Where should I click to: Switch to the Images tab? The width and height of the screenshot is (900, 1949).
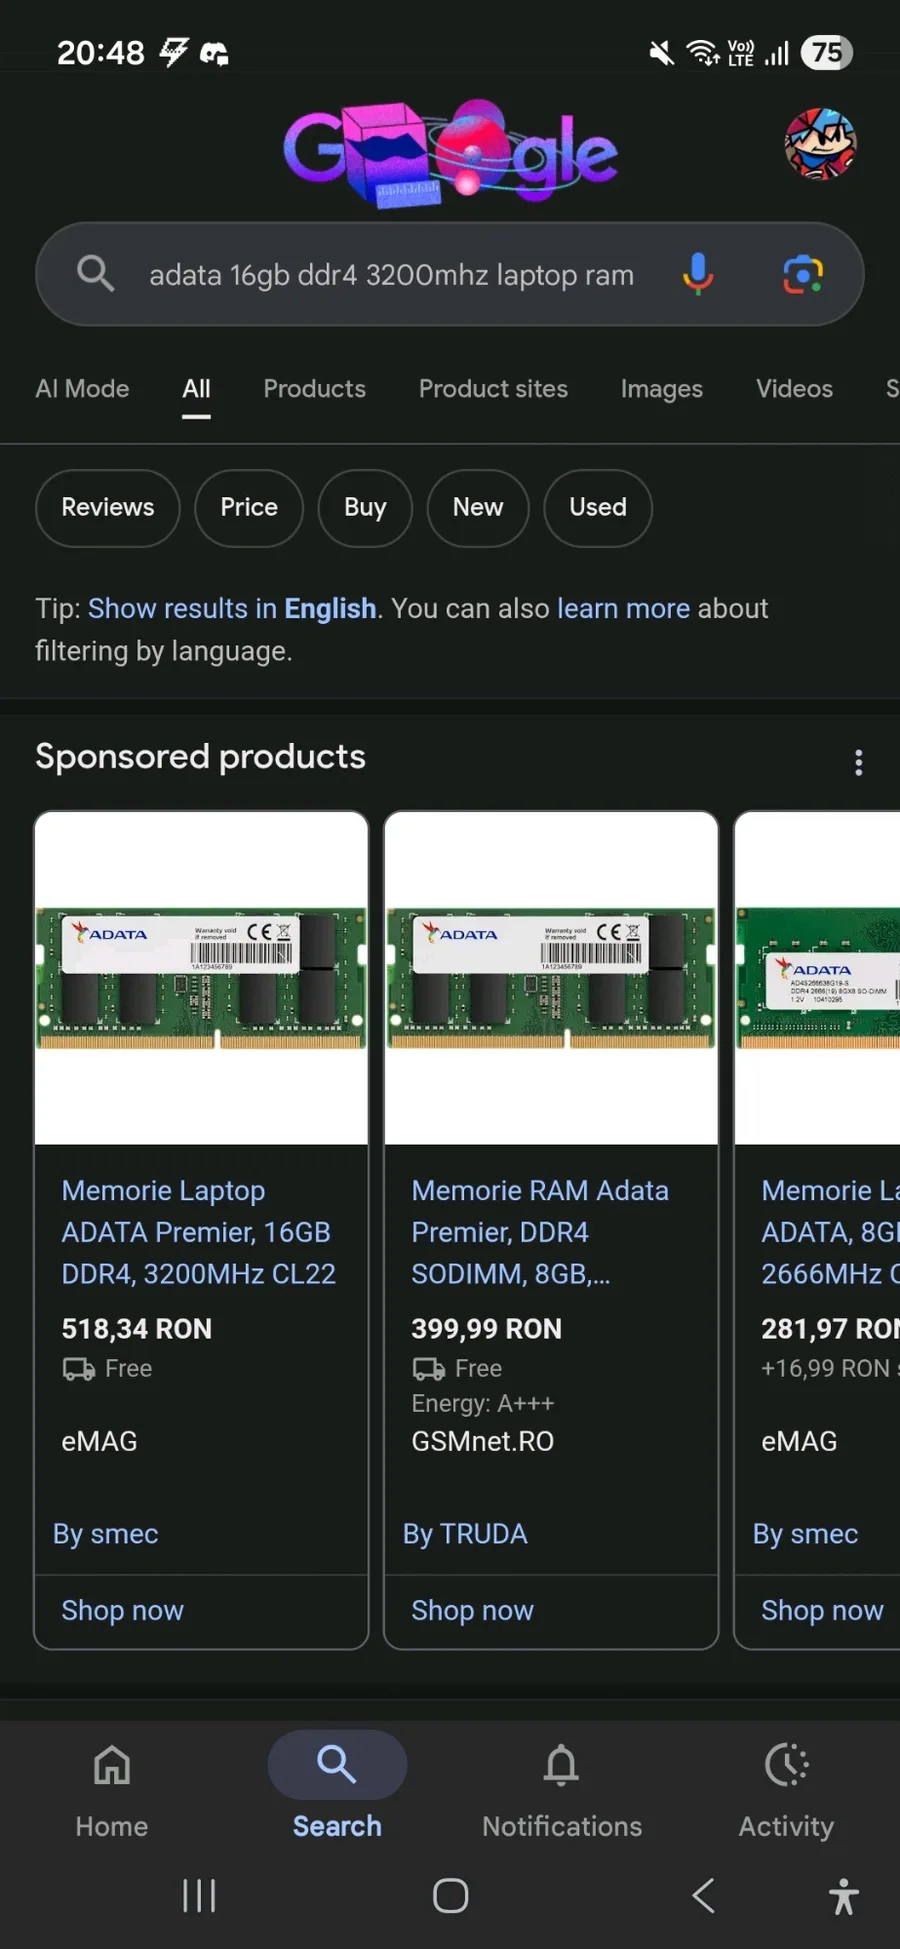coord(661,389)
